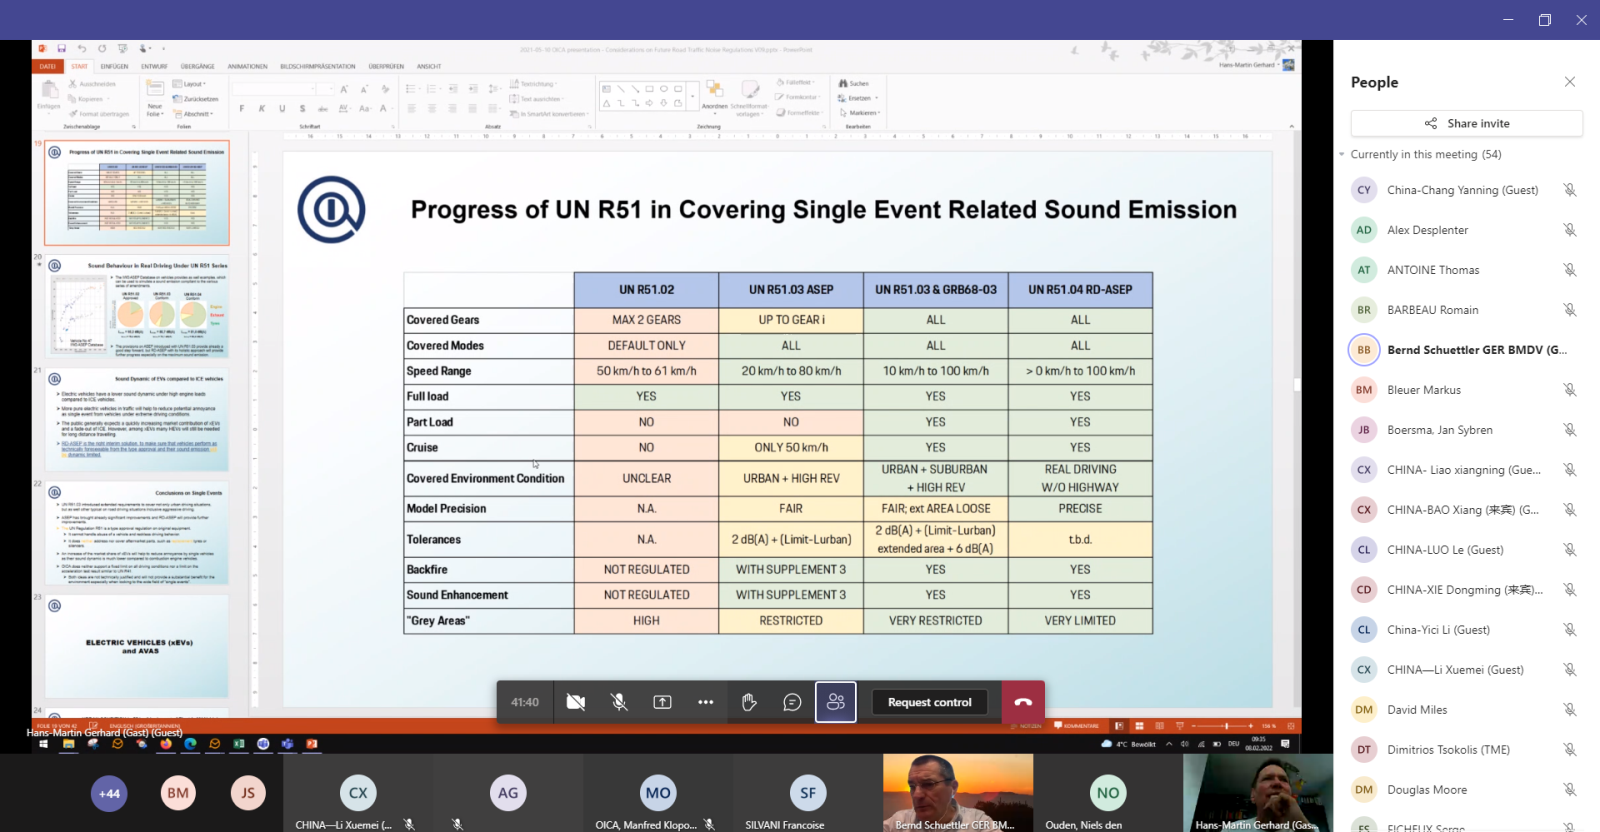Select Boersma, Jan Sybren in participant list
Screen dimensions: 1600x832
(x=1439, y=430)
